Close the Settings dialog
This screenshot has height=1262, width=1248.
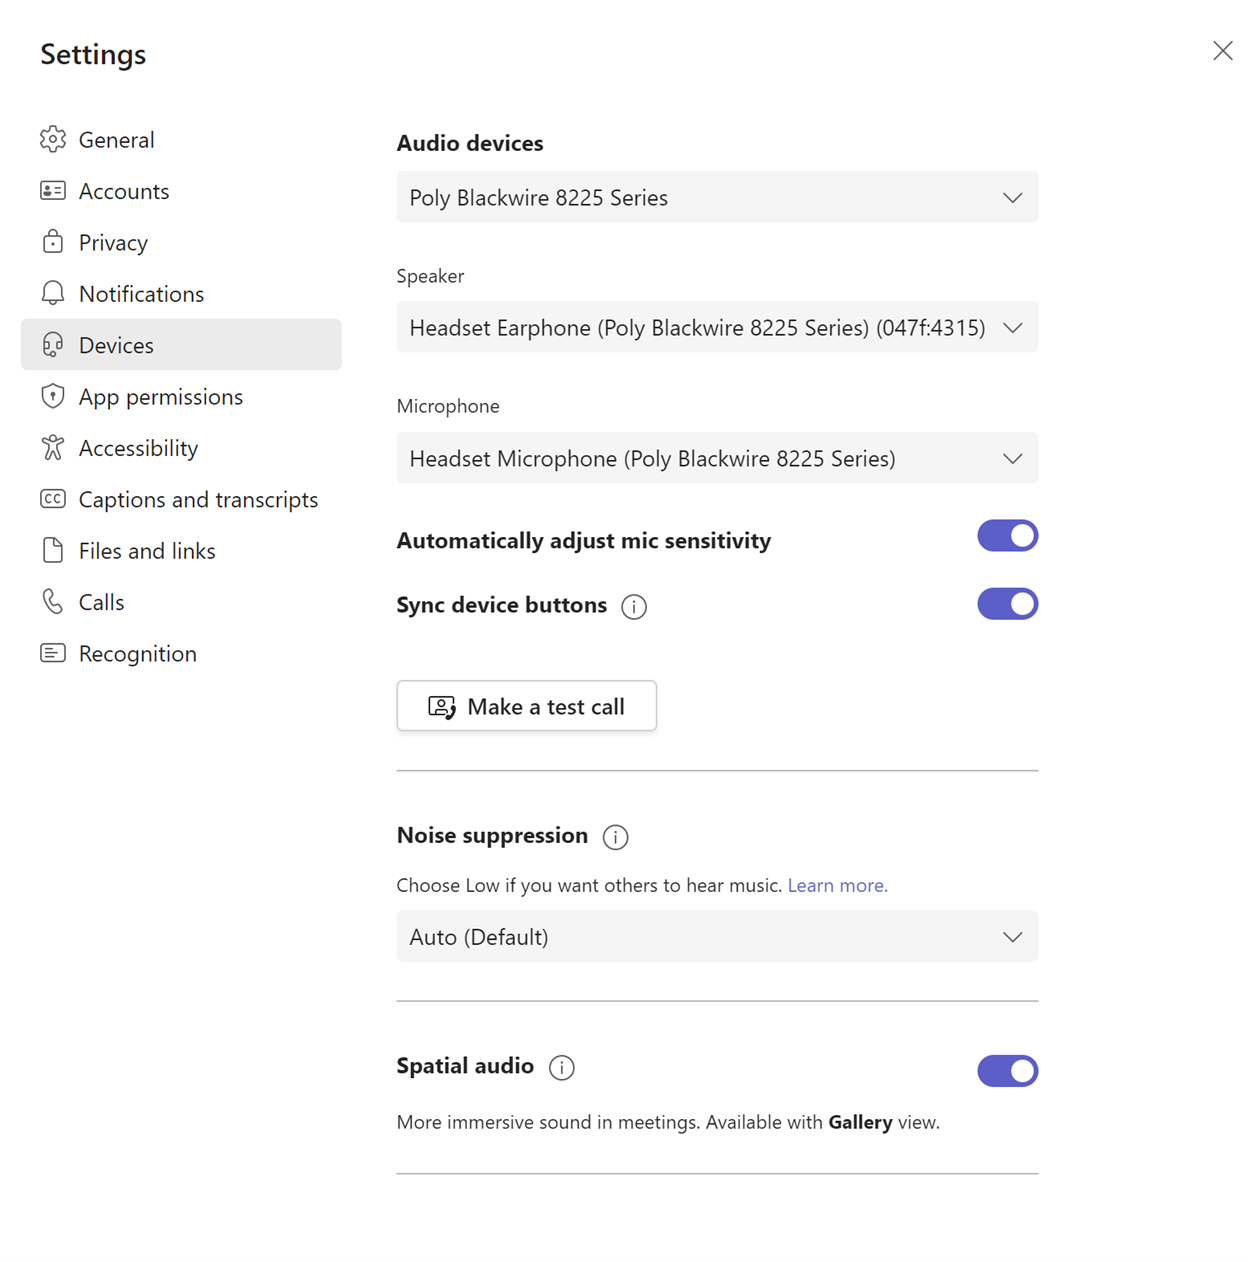tap(1222, 51)
